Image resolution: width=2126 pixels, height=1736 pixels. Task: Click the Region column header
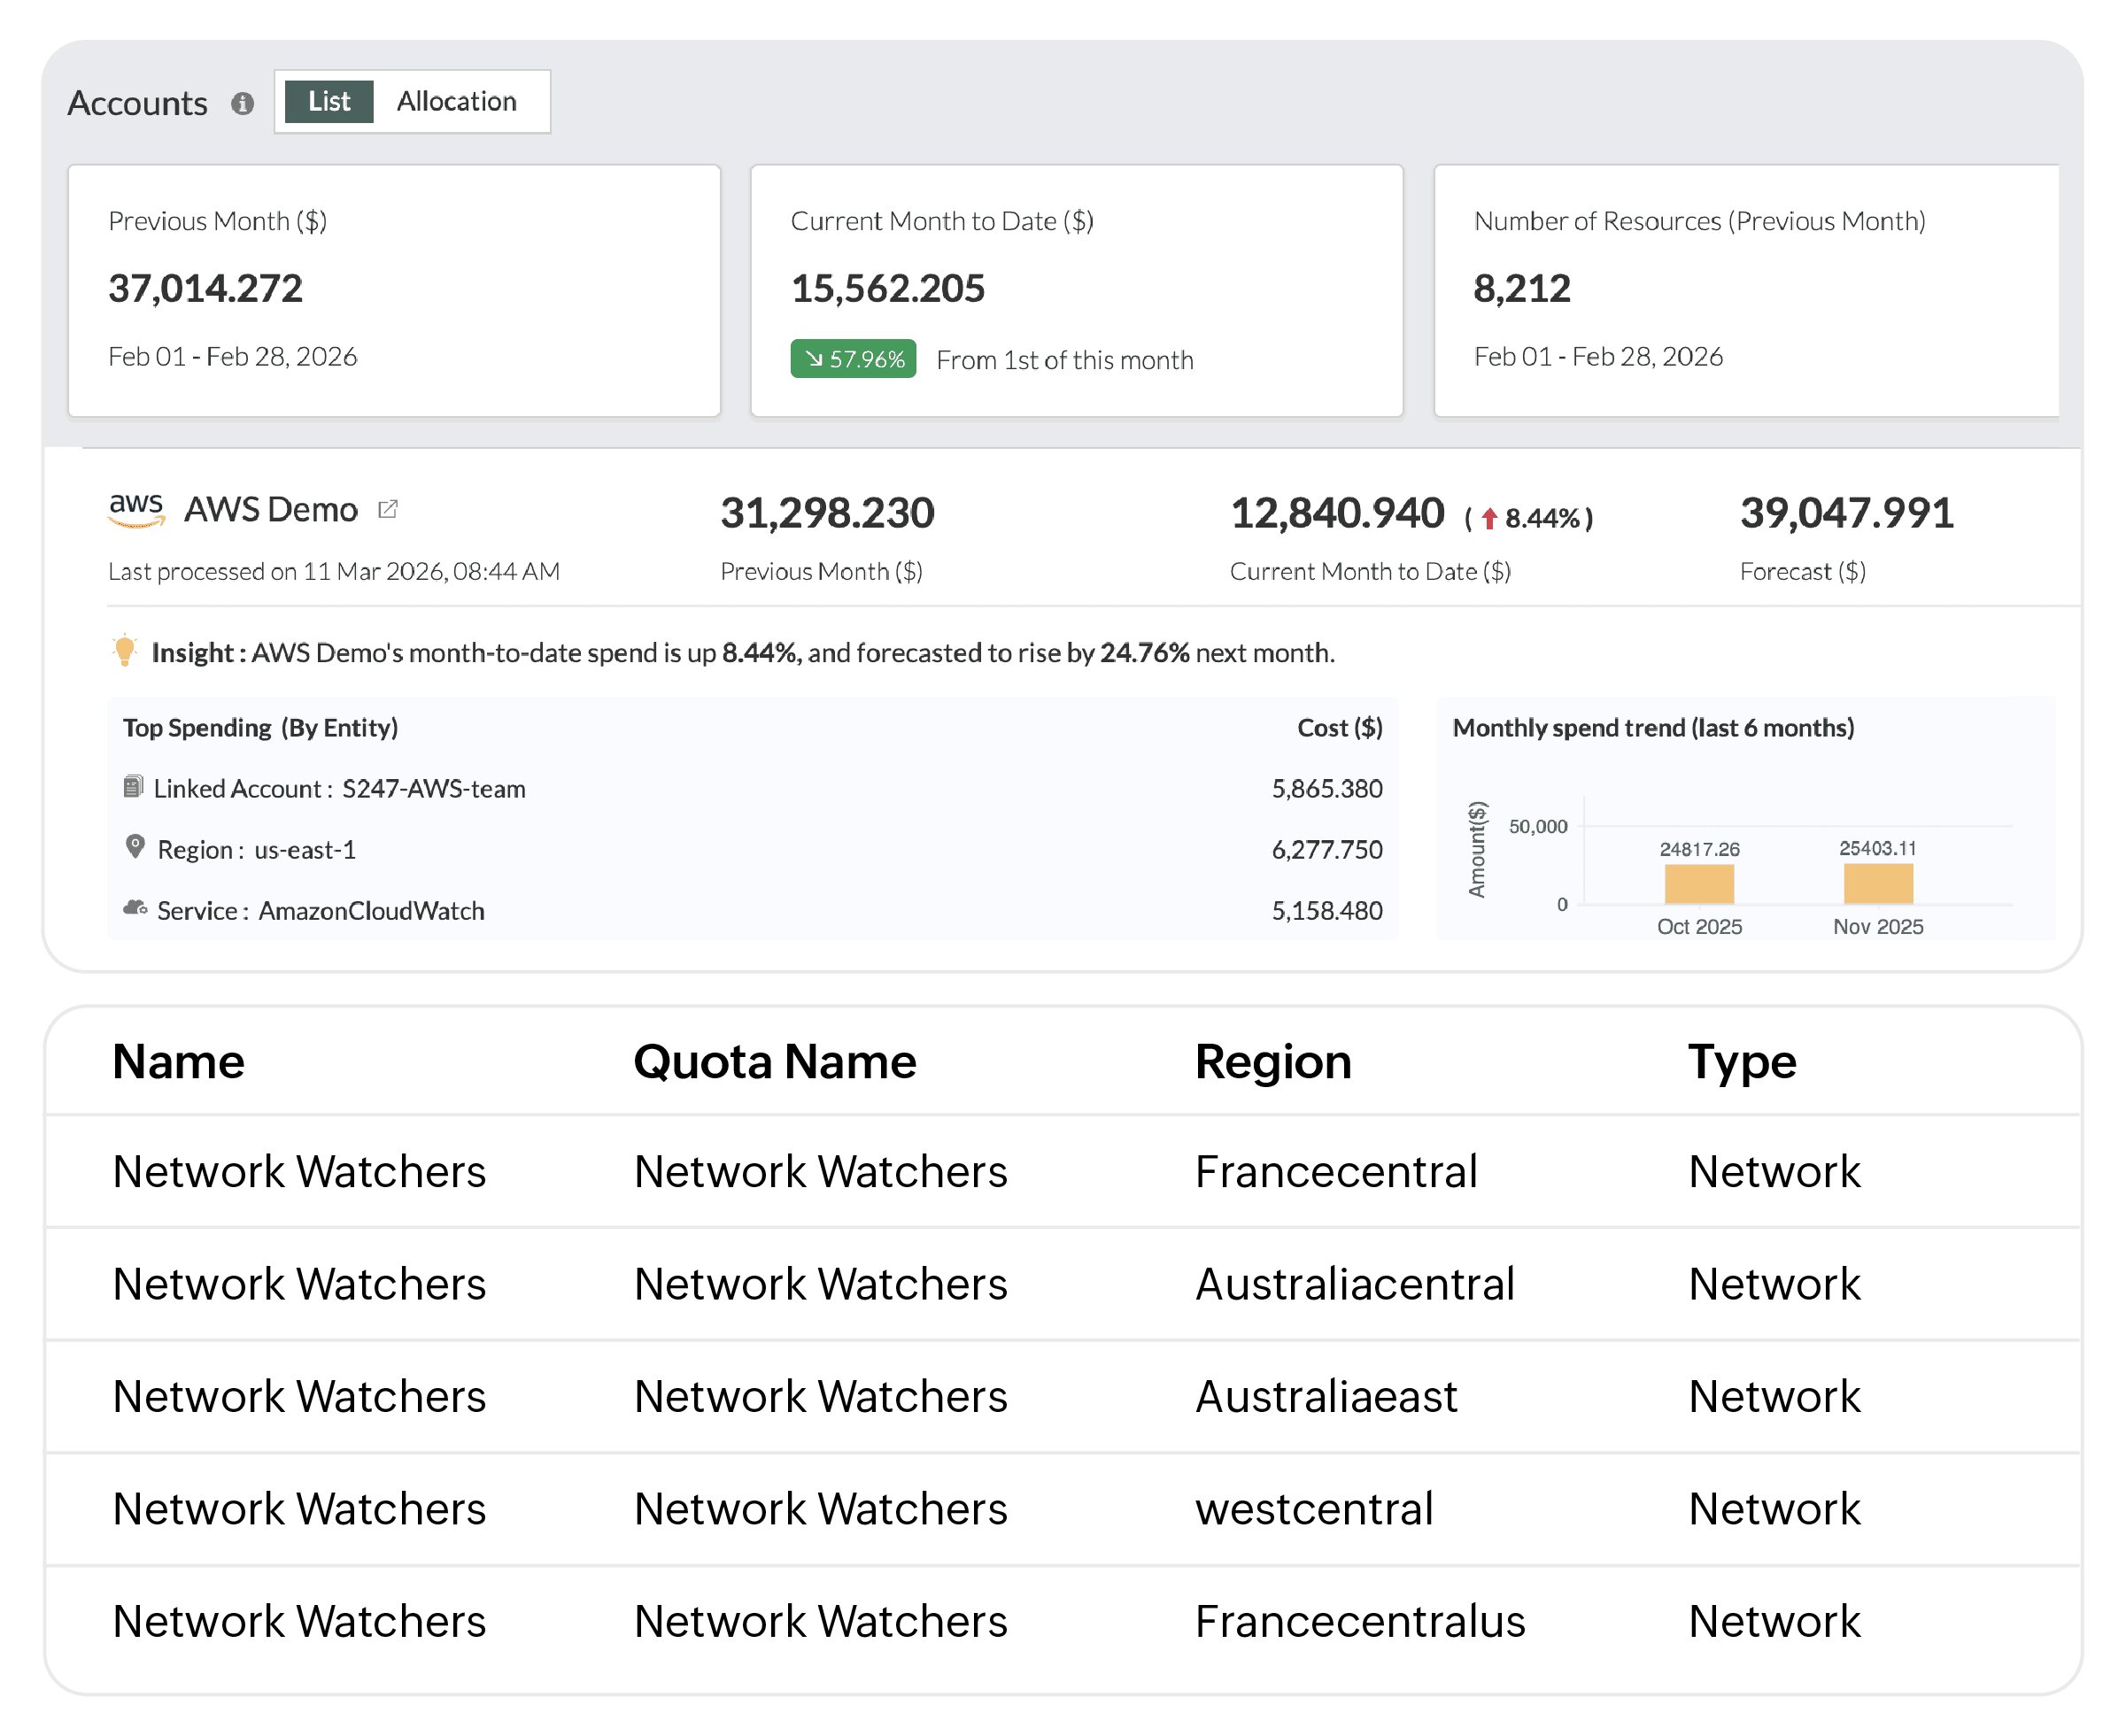point(1273,1061)
